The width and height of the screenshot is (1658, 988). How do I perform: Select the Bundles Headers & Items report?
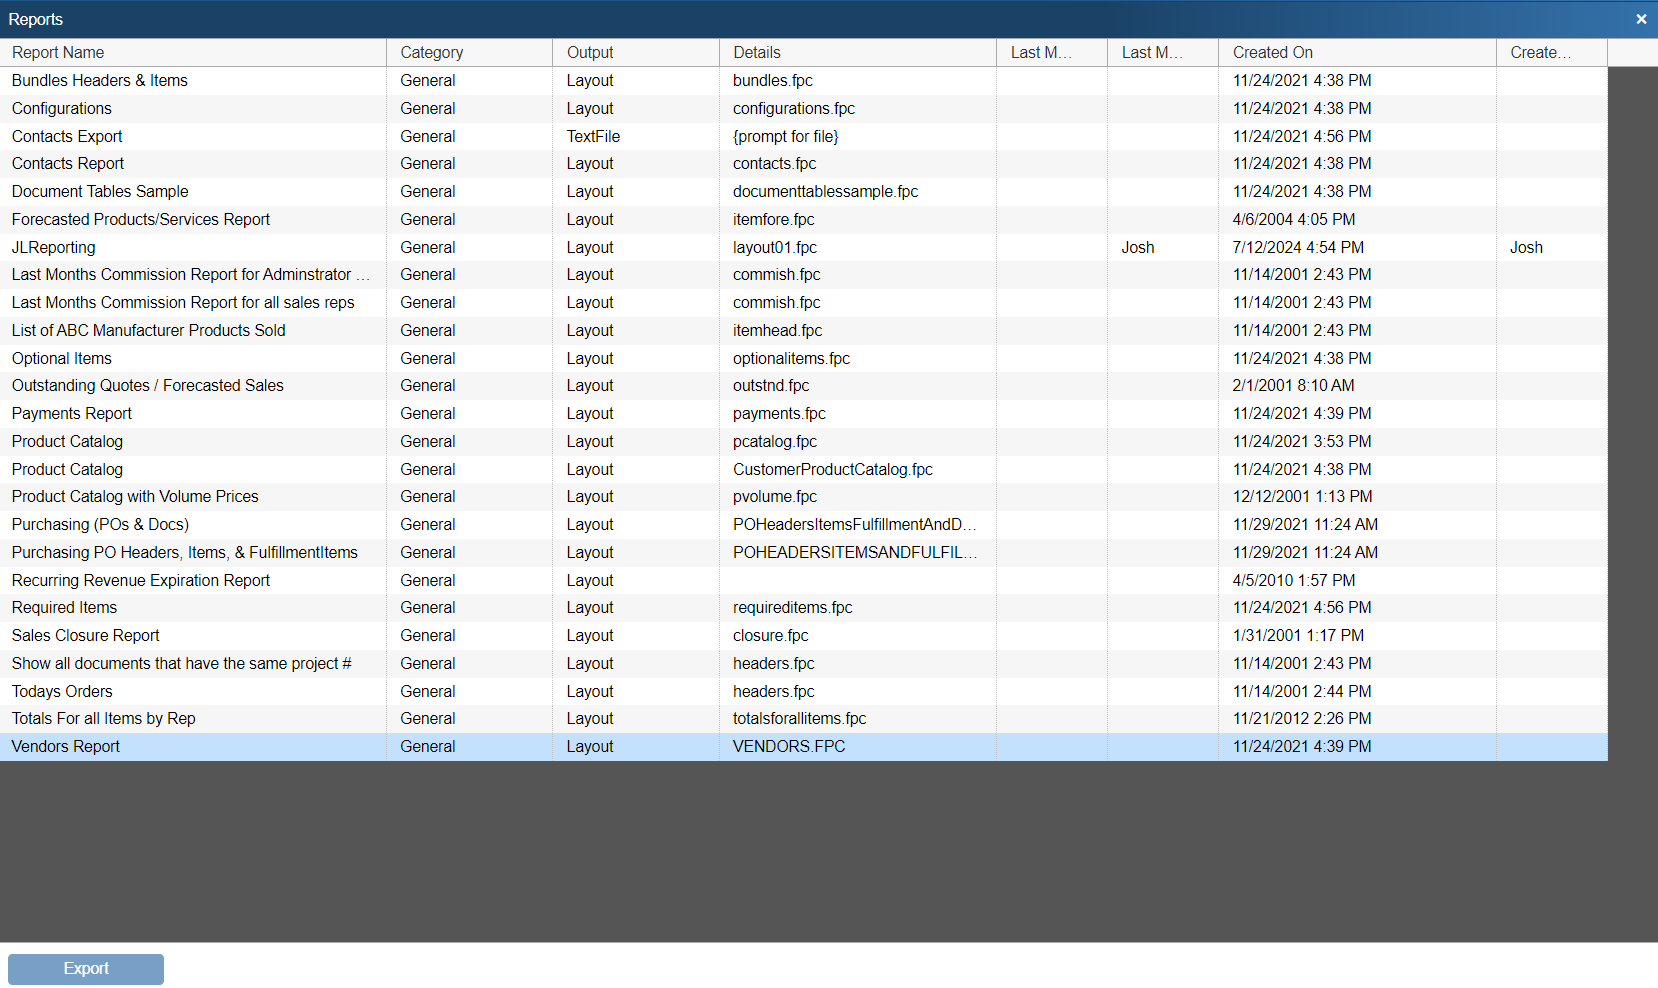100,81
